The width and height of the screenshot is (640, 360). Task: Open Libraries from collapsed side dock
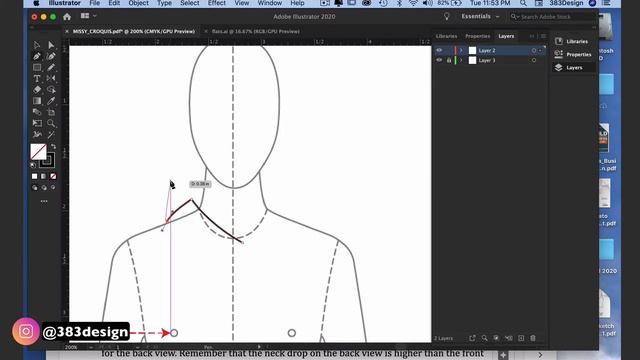tap(573, 41)
